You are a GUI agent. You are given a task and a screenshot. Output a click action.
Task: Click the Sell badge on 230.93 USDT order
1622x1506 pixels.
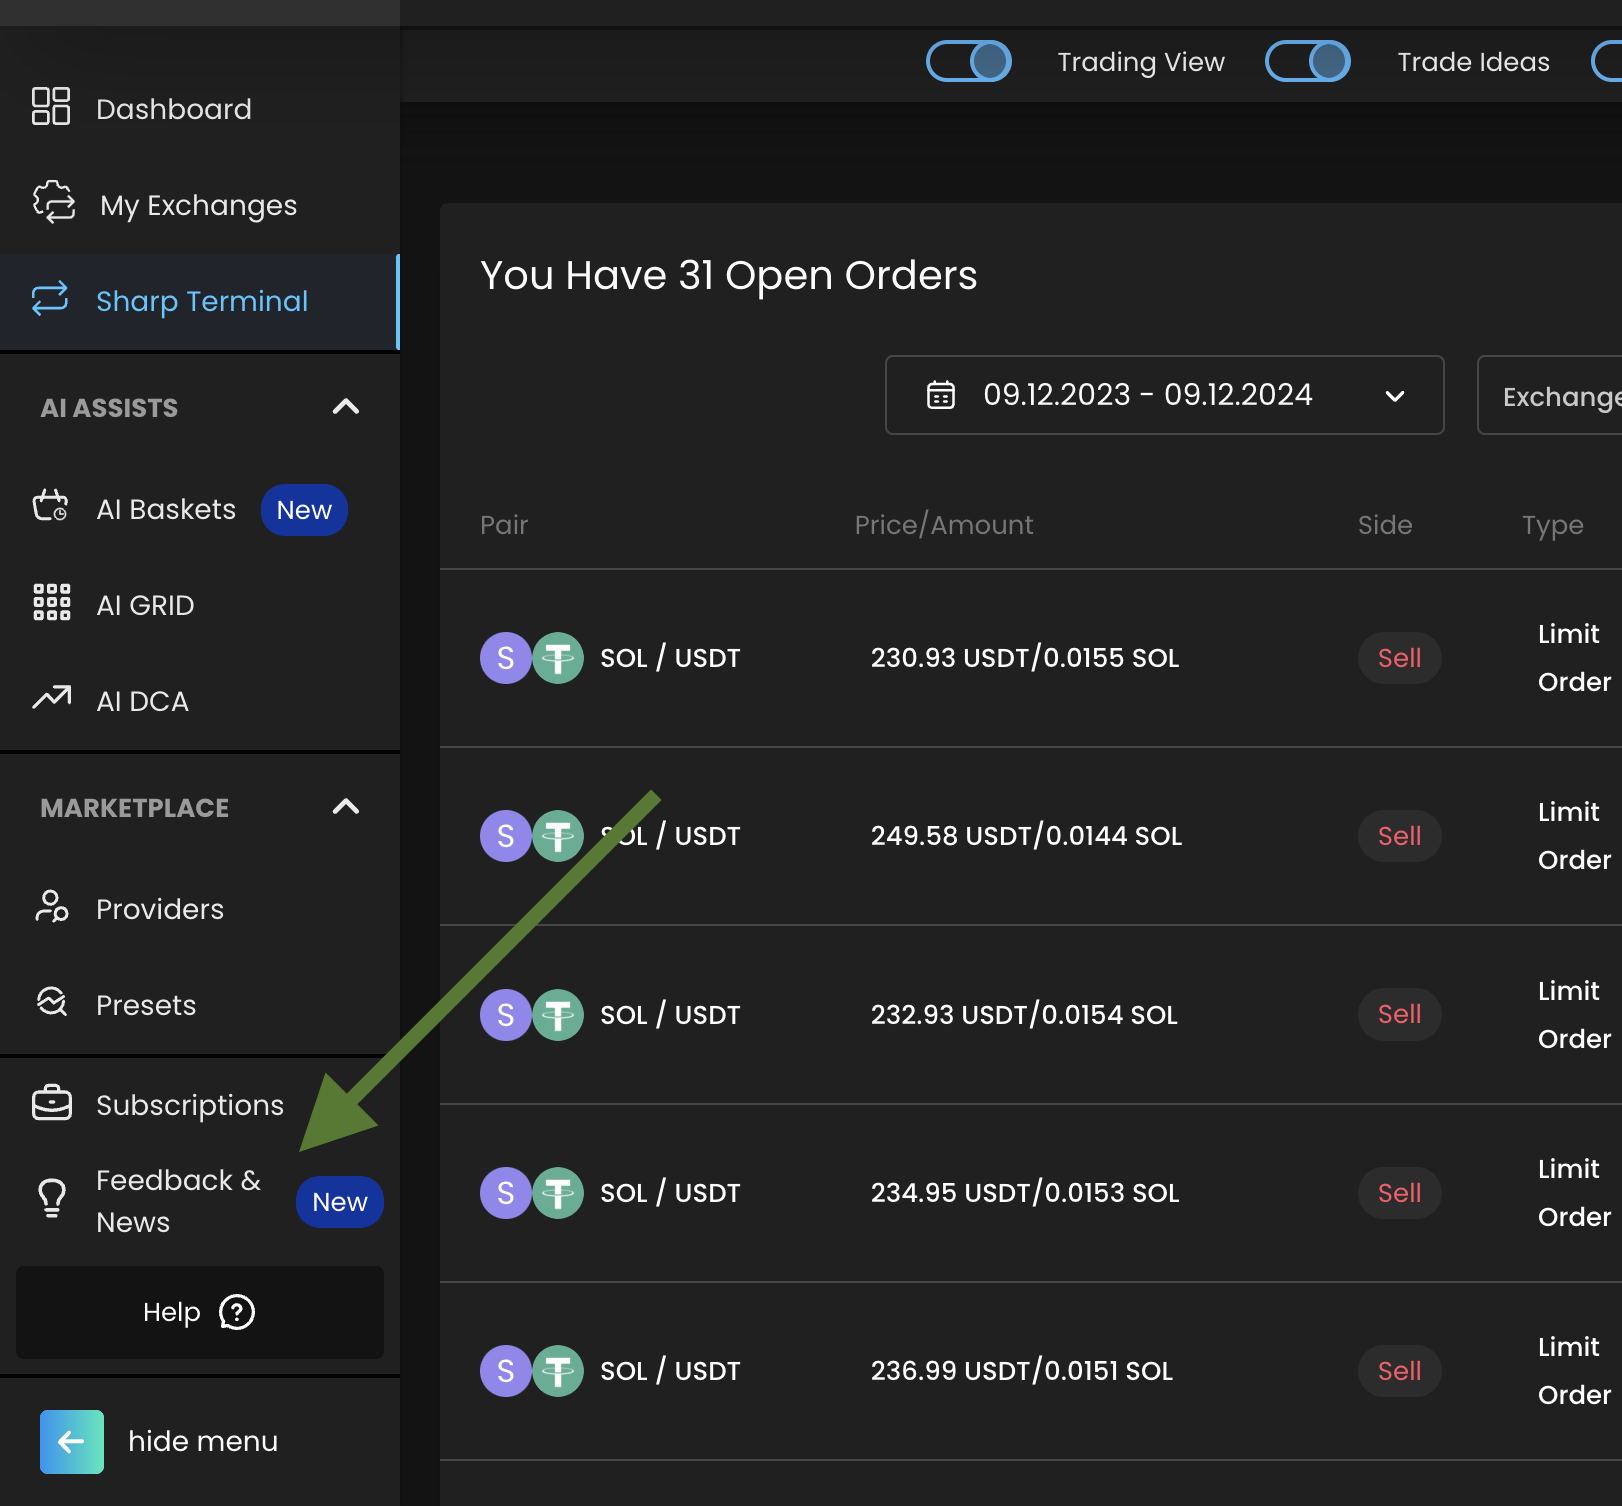coord(1399,658)
